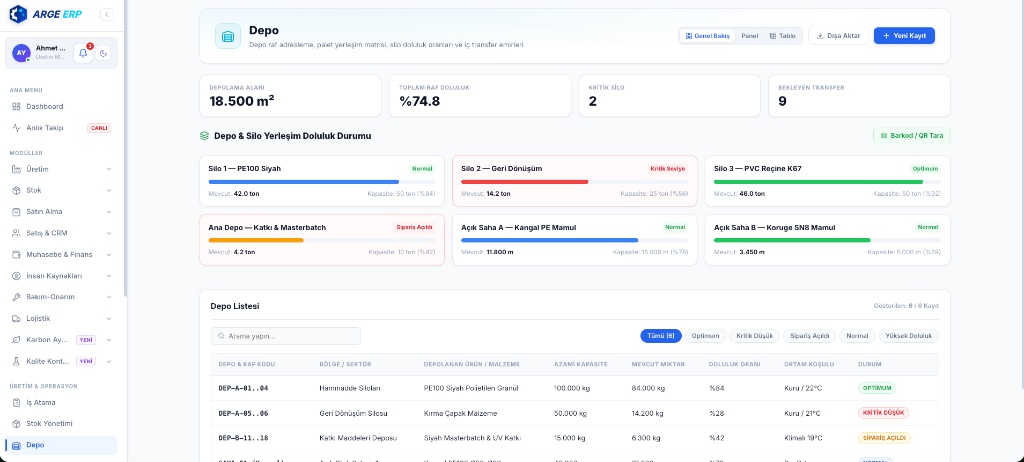The image size is (1024, 462).
Task: Click Silo 1 PE100 Siyah progress bar
Action: pyautogui.click(x=322, y=182)
